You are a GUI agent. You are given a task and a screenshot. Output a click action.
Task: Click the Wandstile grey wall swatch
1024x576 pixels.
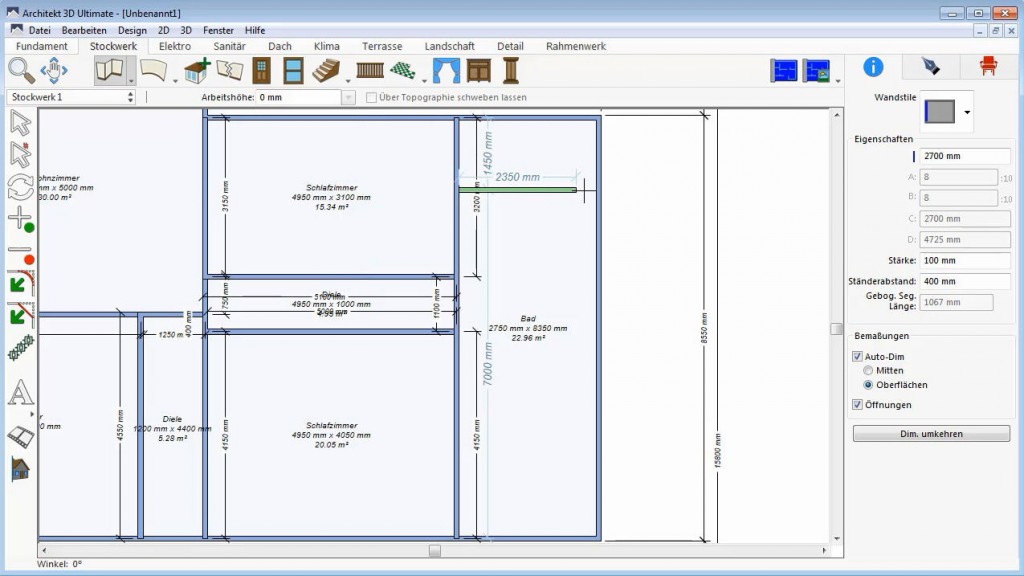(940, 112)
